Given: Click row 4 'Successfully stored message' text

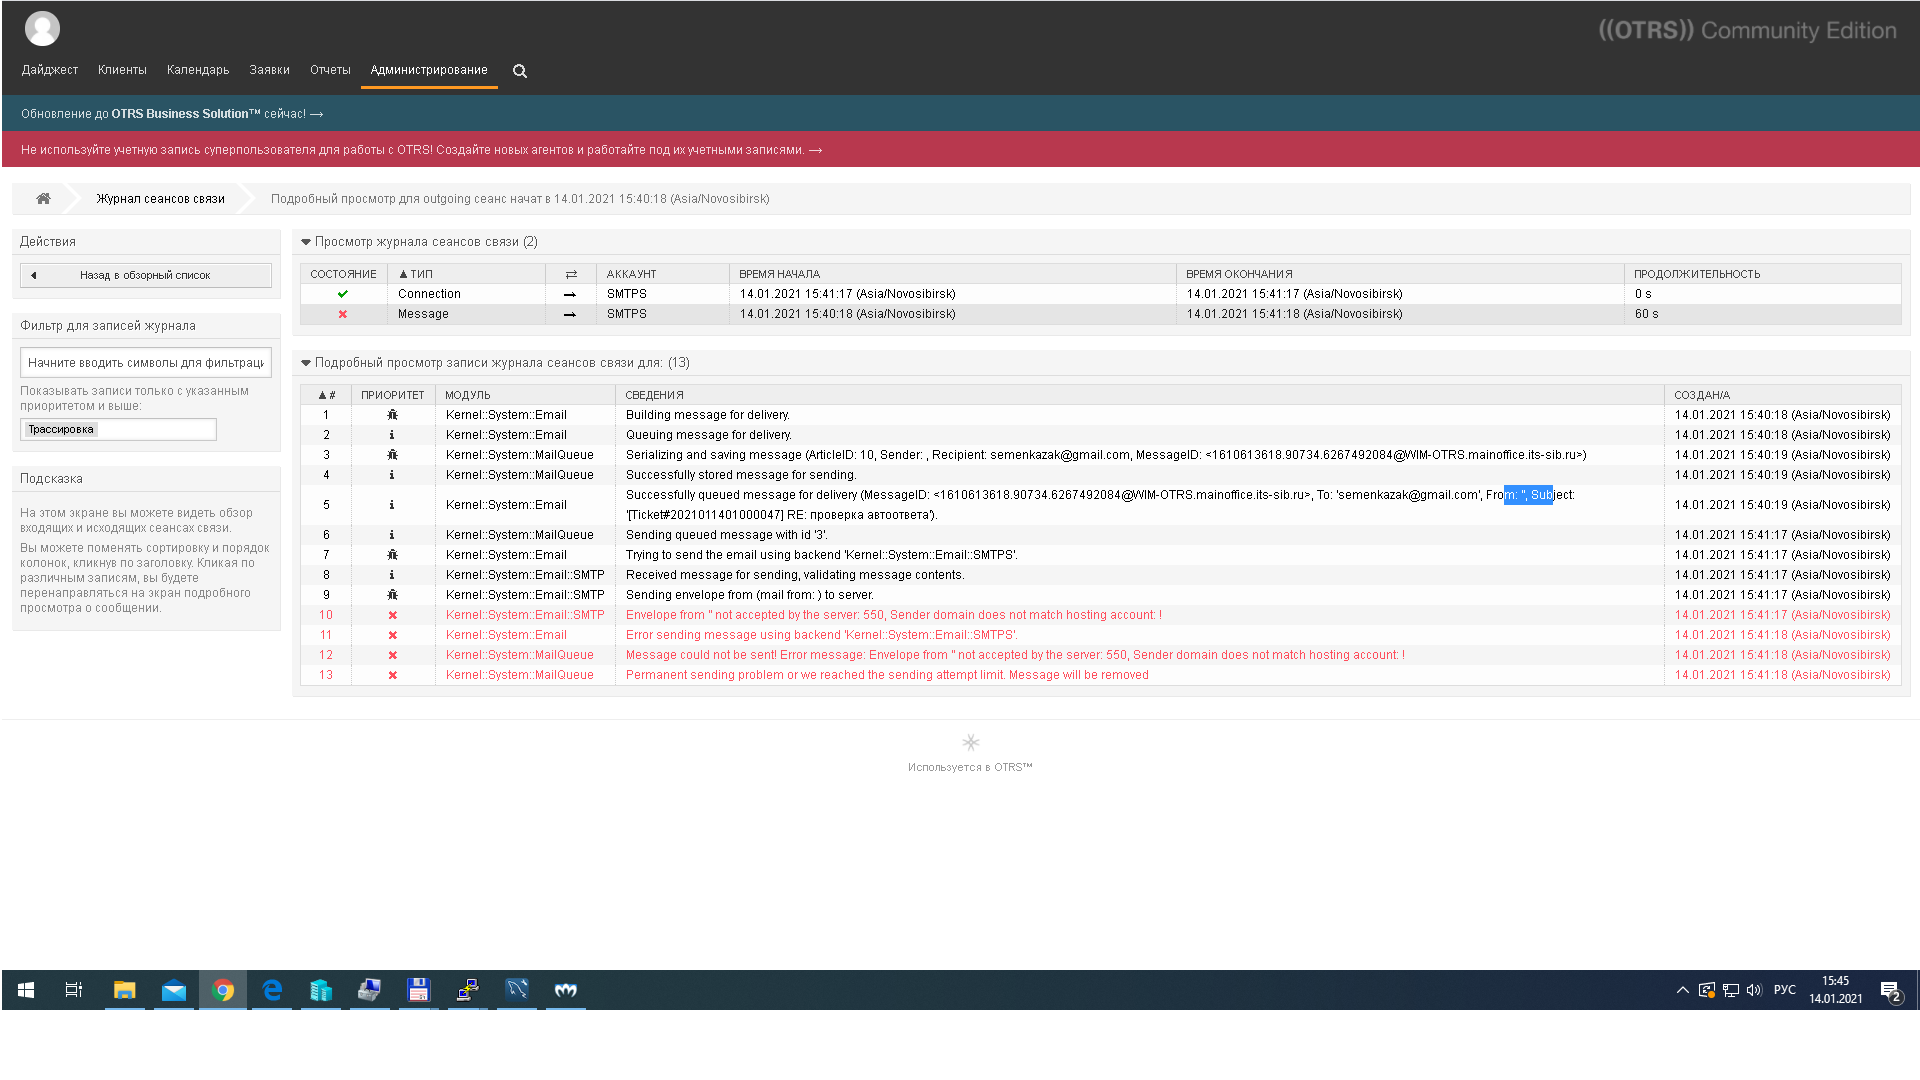Looking at the screenshot, I should [x=741, y=475].
